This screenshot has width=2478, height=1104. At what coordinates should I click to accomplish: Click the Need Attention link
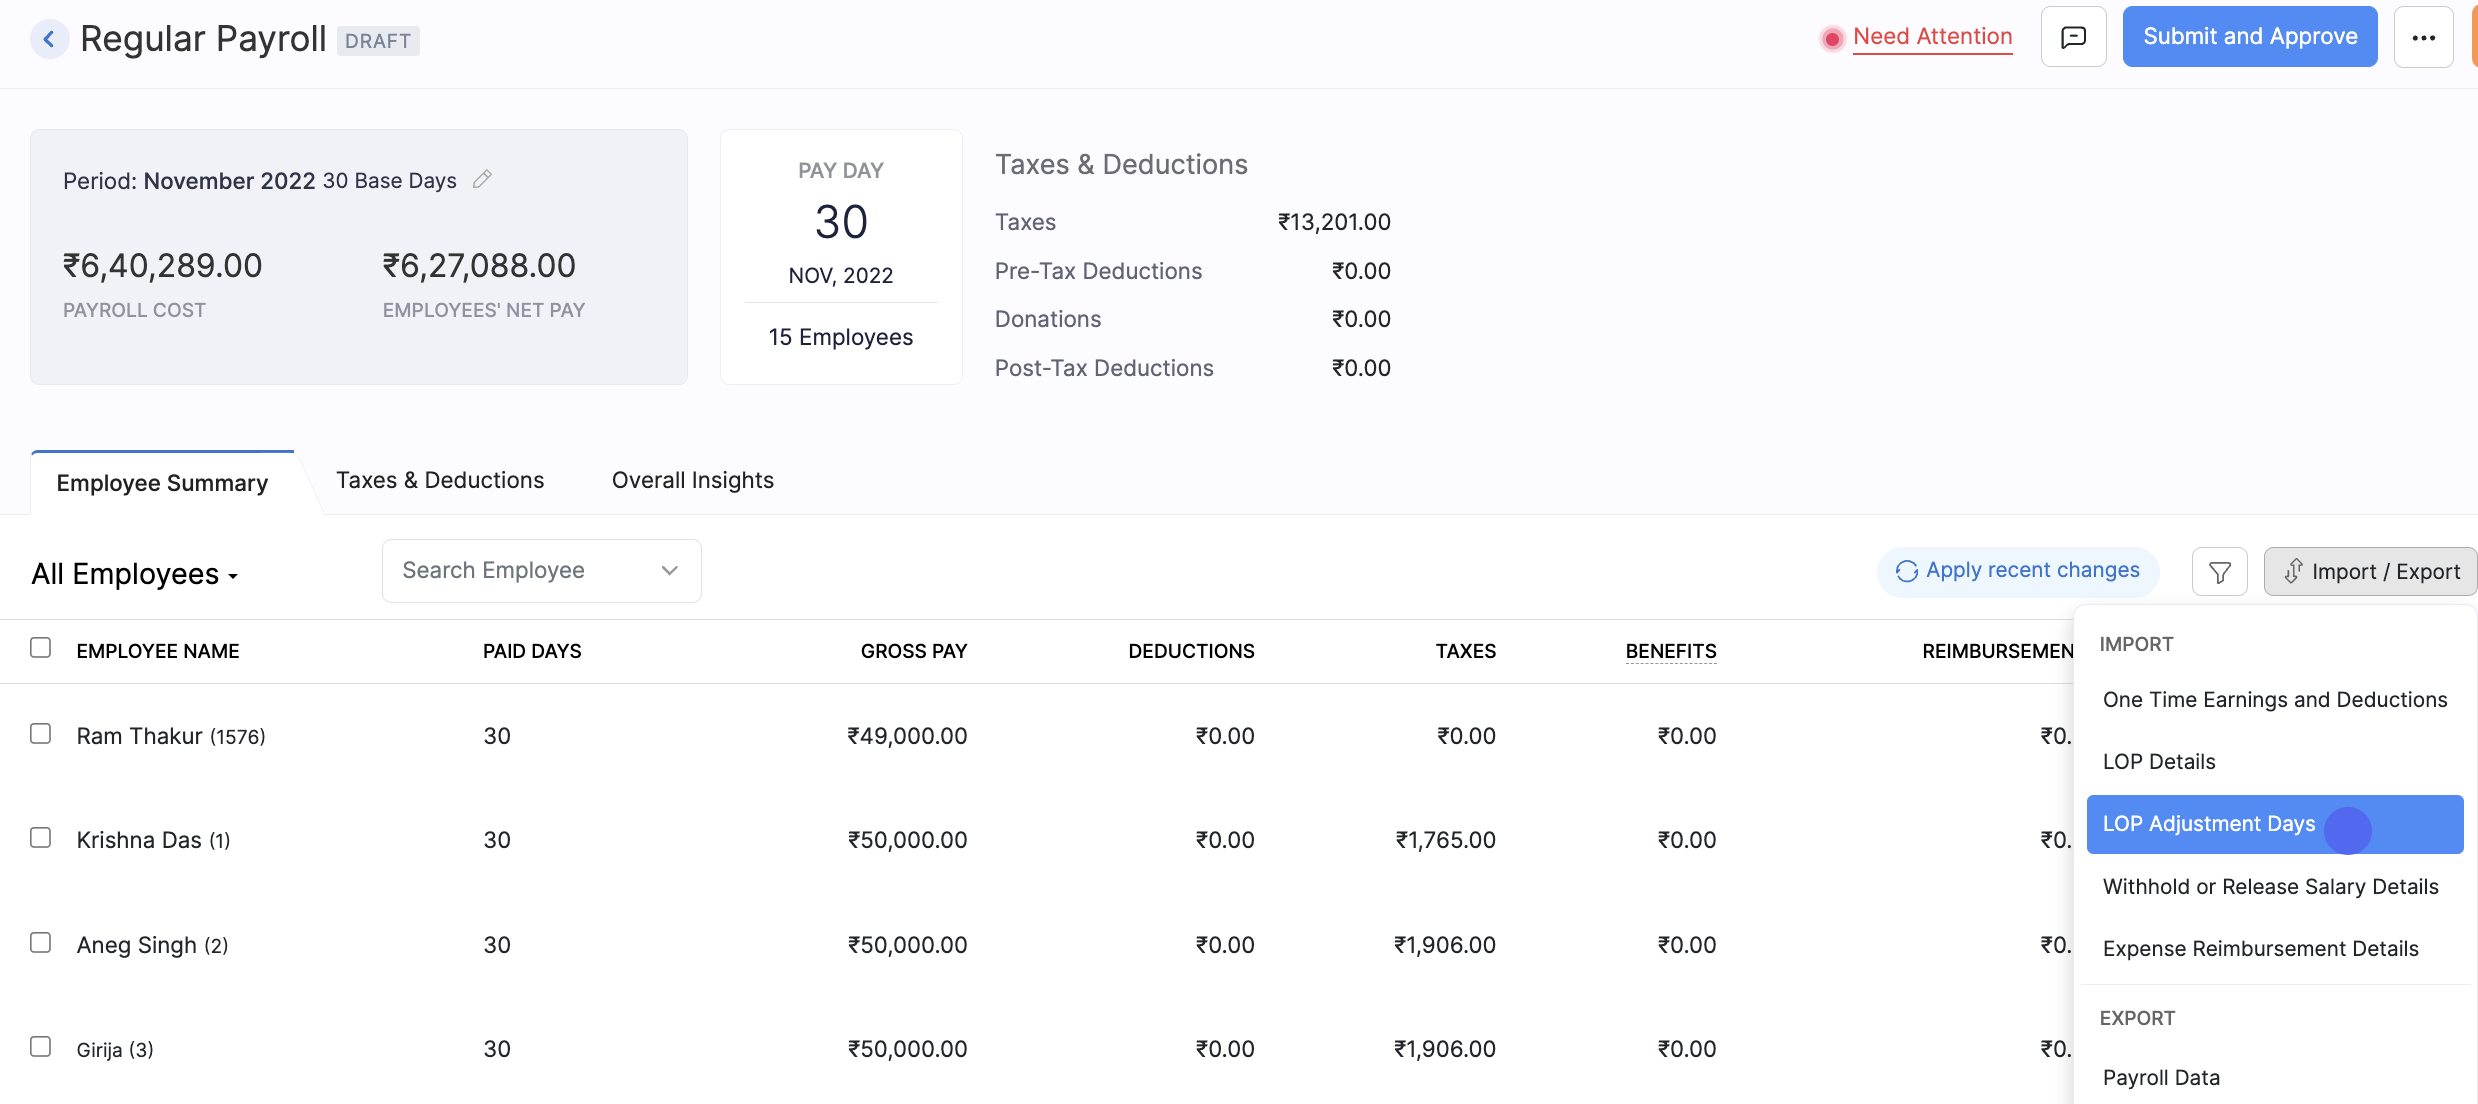pos(1932,37)
